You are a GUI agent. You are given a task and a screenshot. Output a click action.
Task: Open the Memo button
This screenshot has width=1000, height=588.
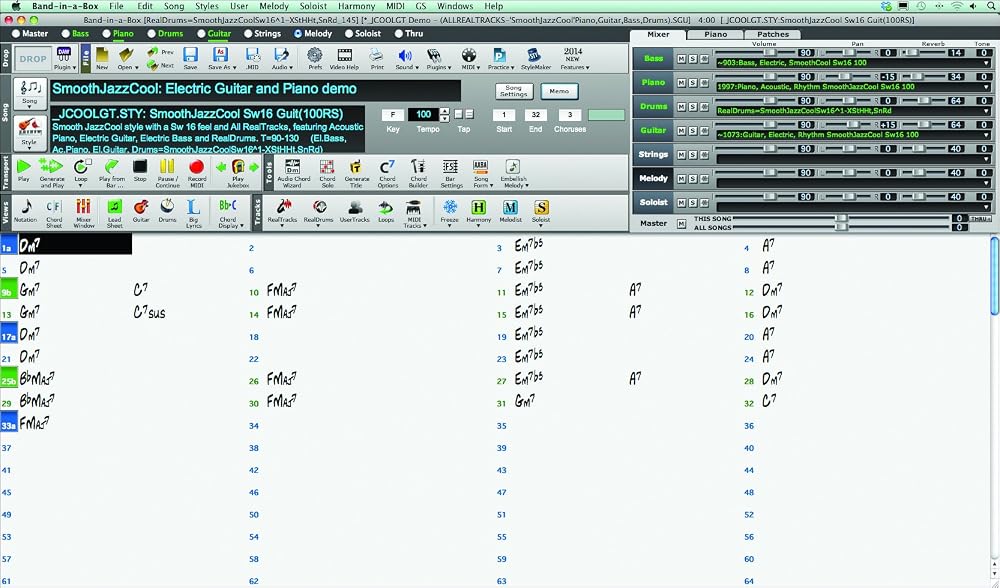559,91
